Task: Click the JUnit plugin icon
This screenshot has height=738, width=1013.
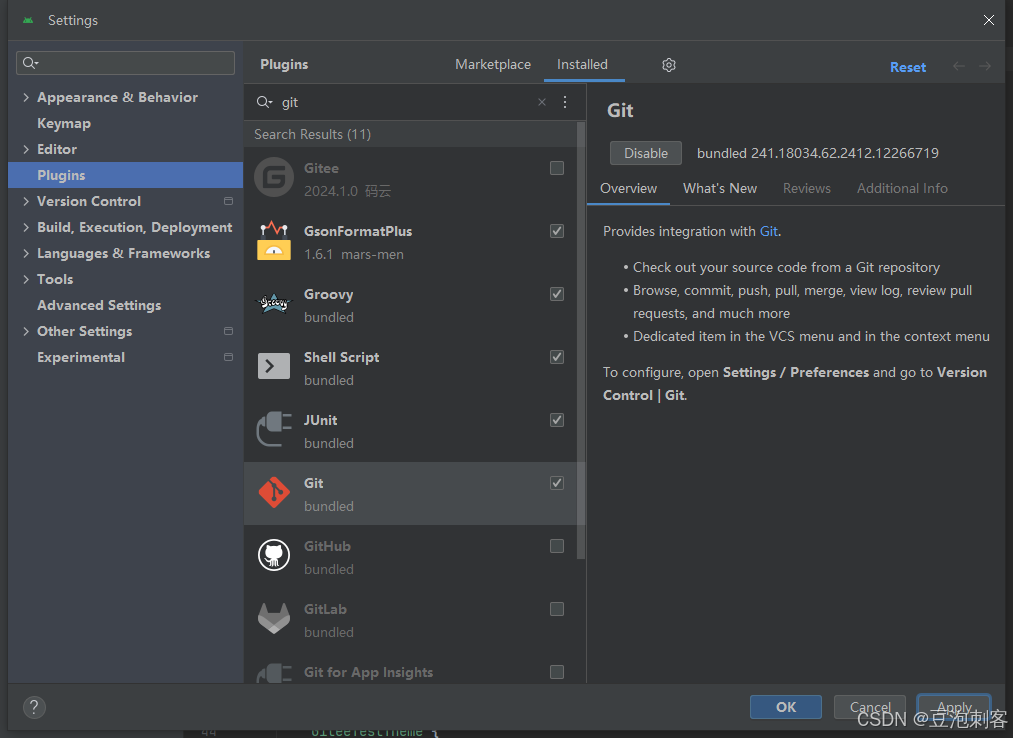Action: 273,429
